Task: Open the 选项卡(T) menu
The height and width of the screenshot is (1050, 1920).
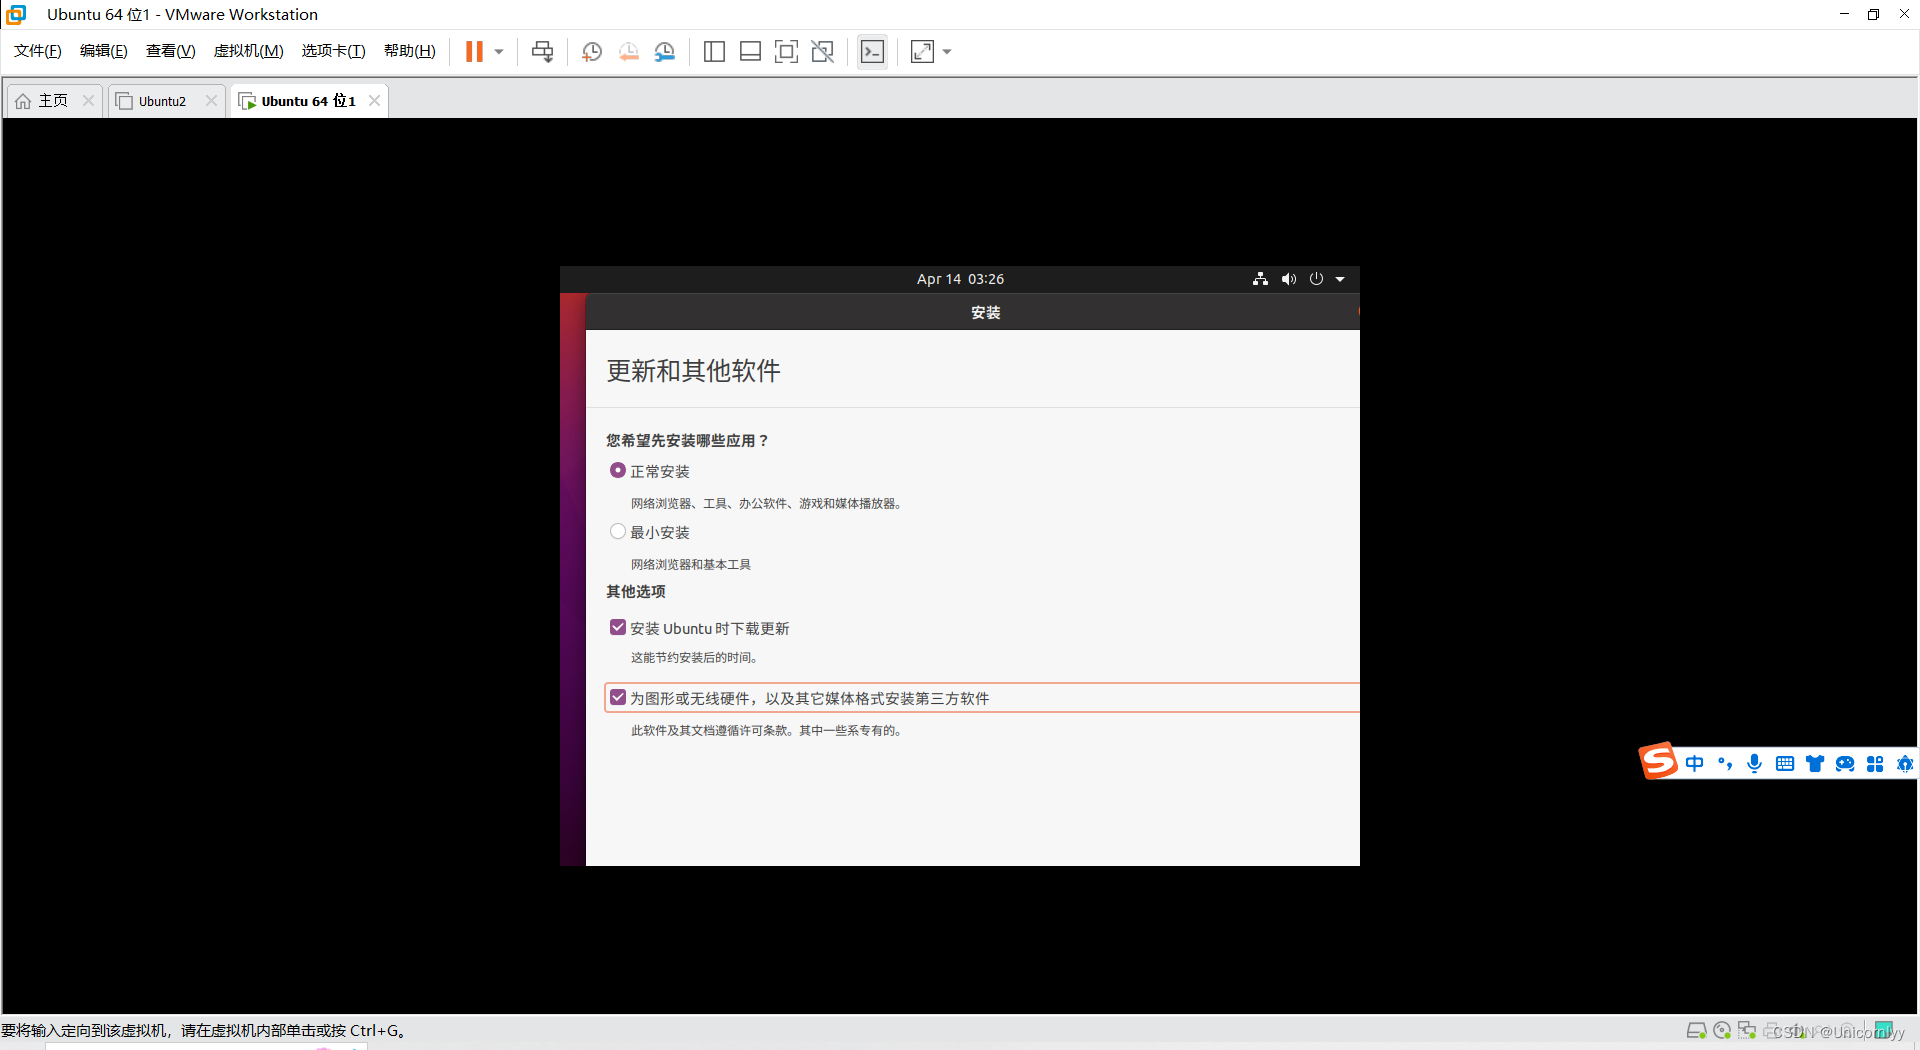Action: [334, 51]
